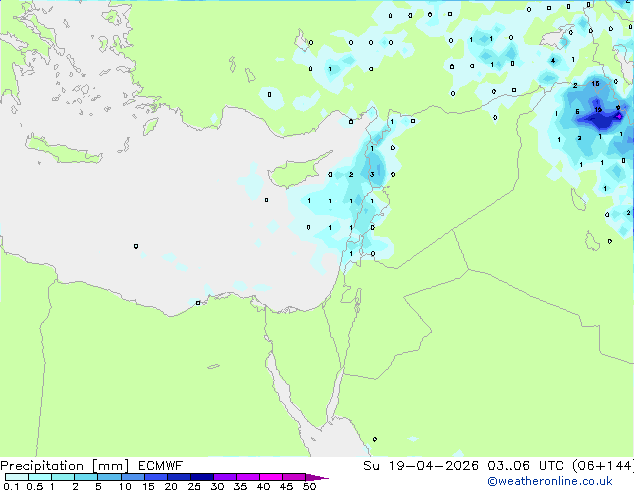Click the 0.5–1 mm legend color box

pyautogui.click(x=40, y=477)
